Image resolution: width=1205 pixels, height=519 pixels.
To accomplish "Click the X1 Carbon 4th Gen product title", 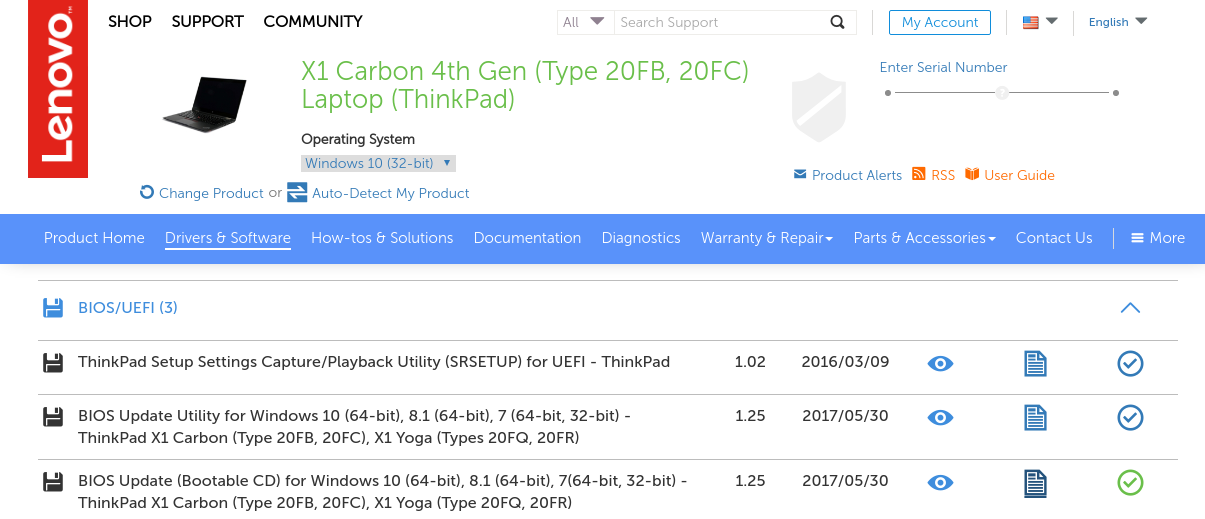I will click(525, 85).
